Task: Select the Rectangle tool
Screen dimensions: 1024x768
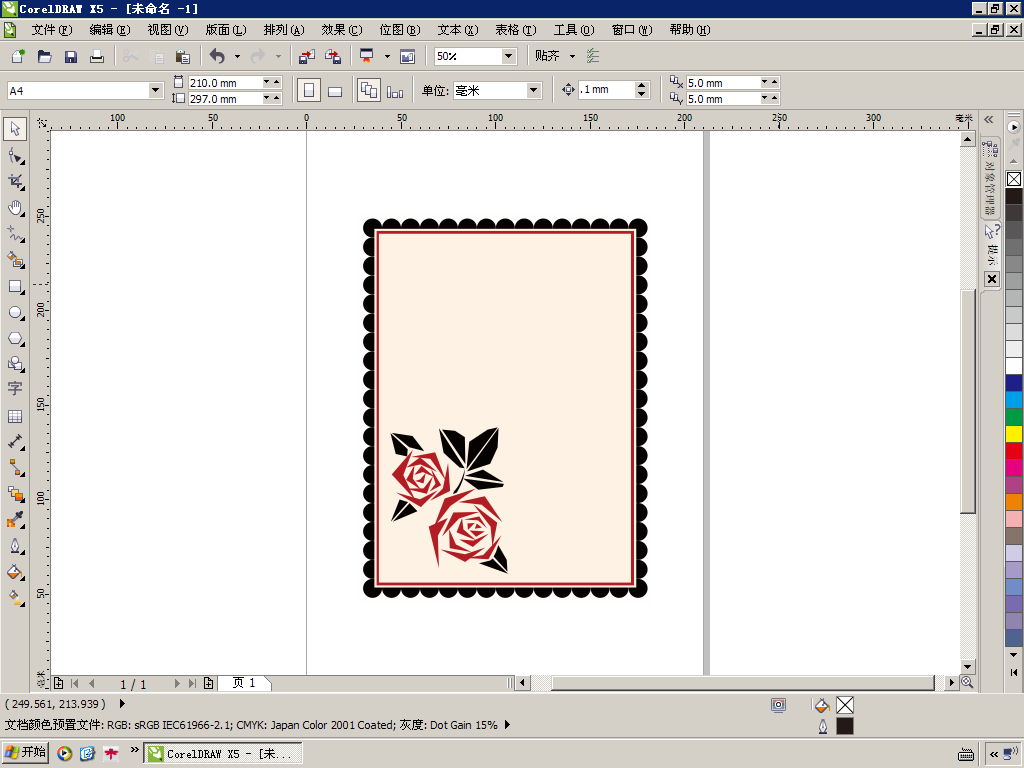Action: pyautogui.click(x=15, y=286)
